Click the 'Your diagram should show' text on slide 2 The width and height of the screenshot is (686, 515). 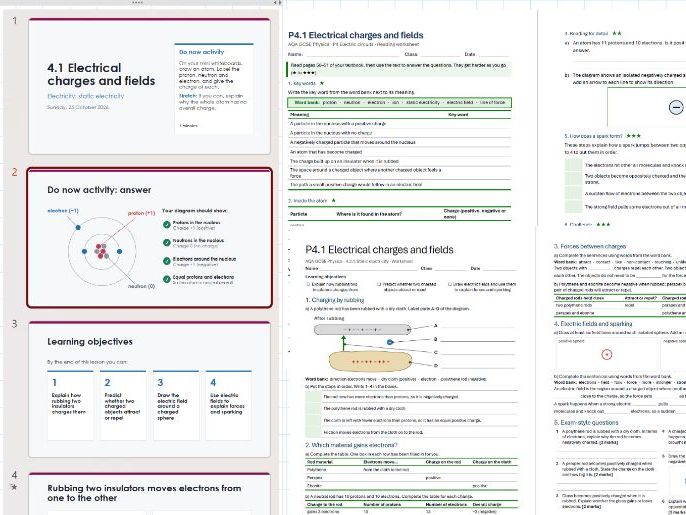[x=195, y=210]
